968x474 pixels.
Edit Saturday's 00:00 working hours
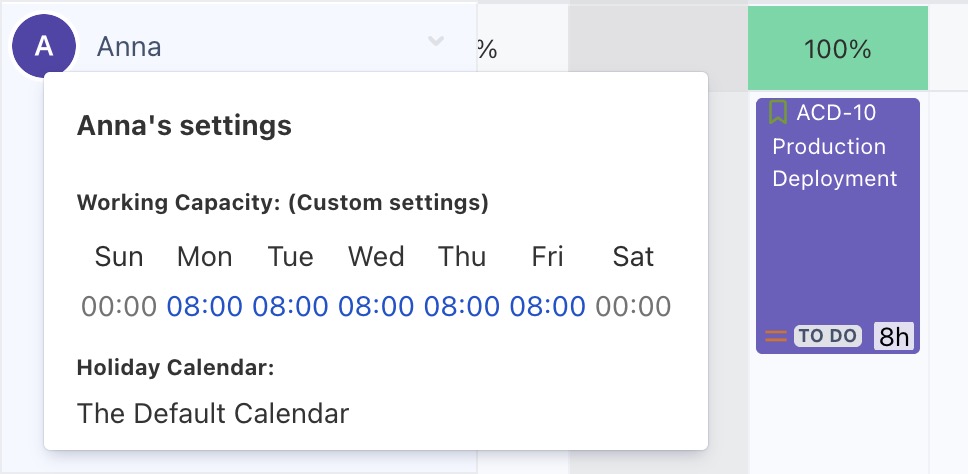633,306
